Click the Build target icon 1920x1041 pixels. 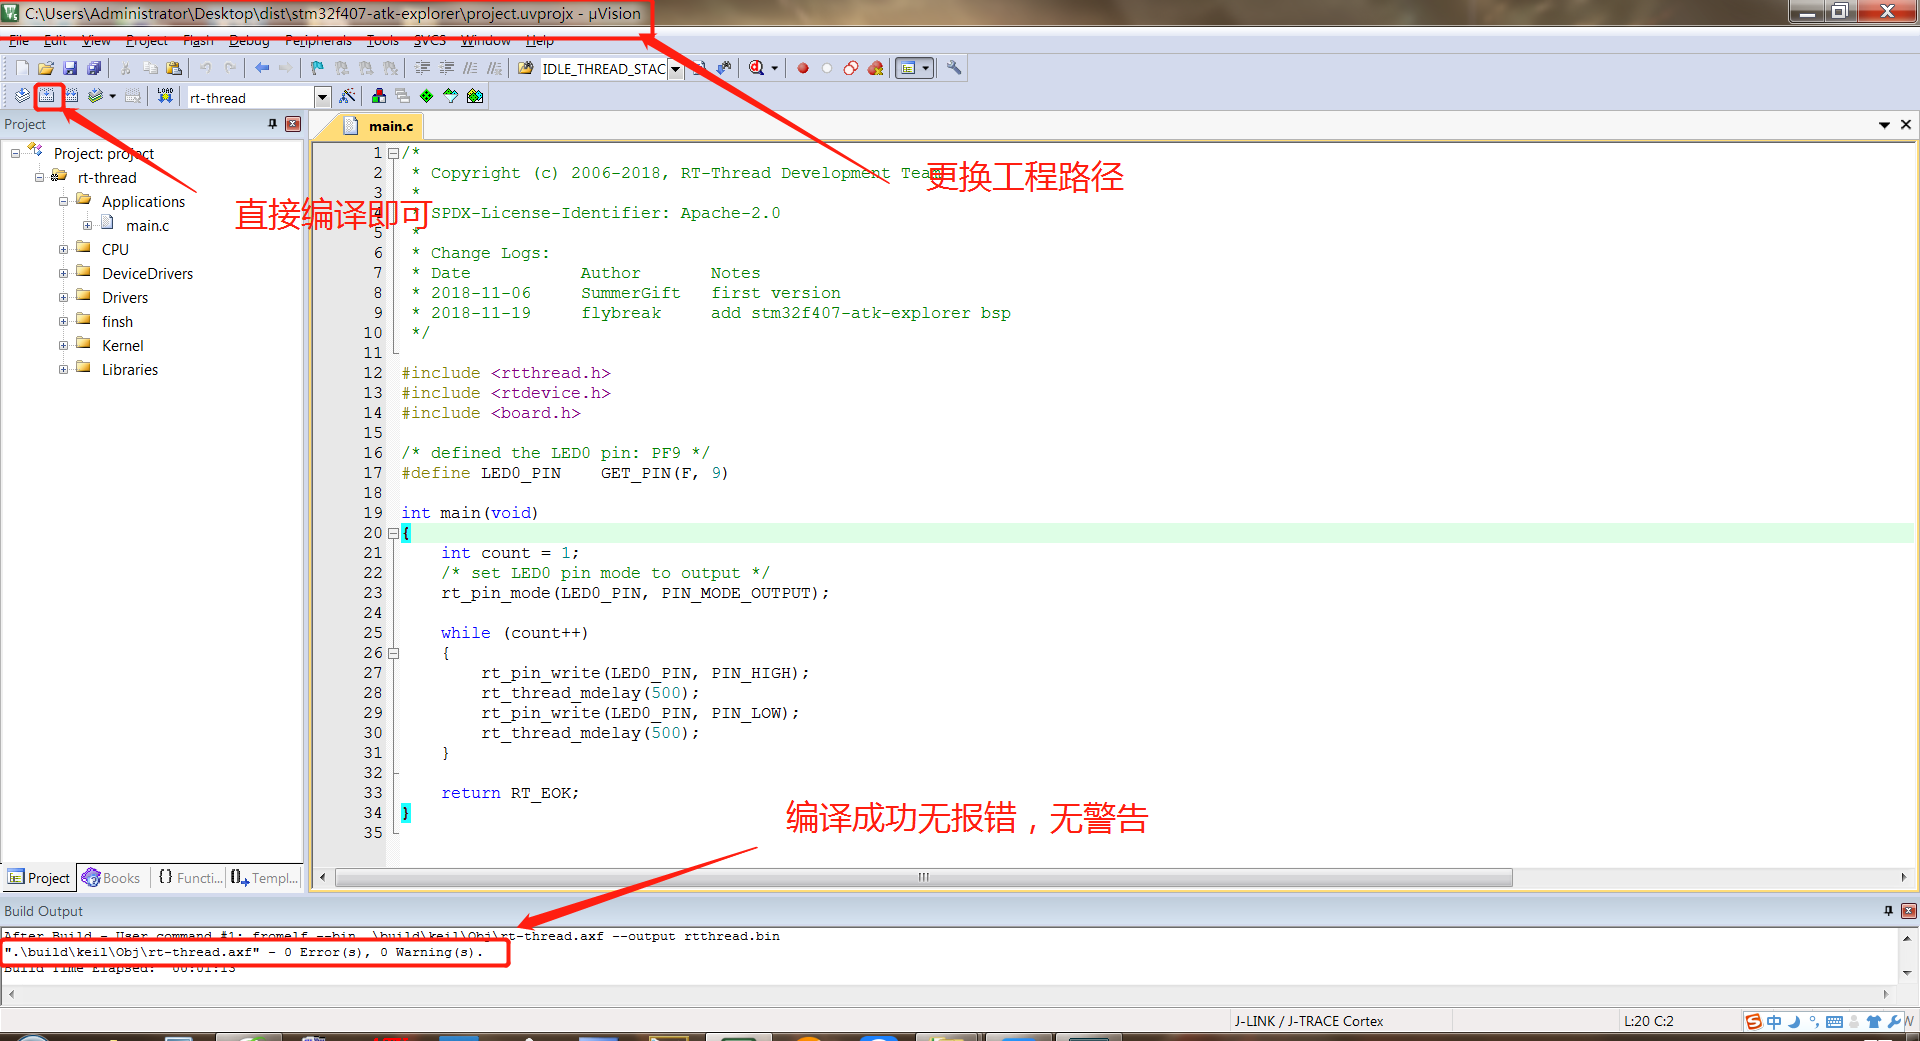47,96
